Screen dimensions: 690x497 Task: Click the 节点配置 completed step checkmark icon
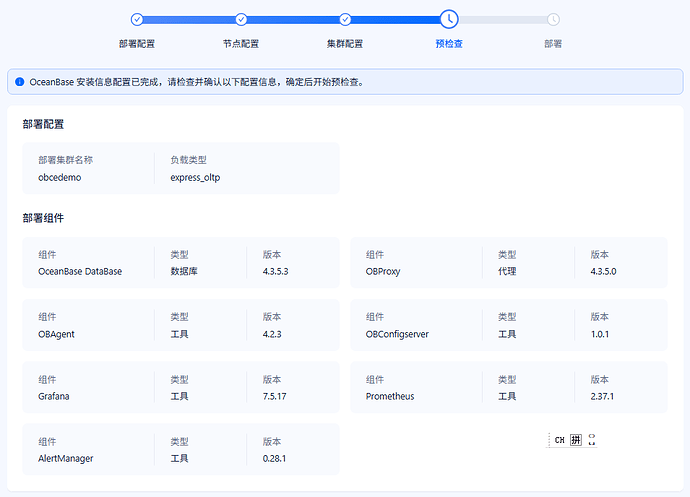coord(241,19)
